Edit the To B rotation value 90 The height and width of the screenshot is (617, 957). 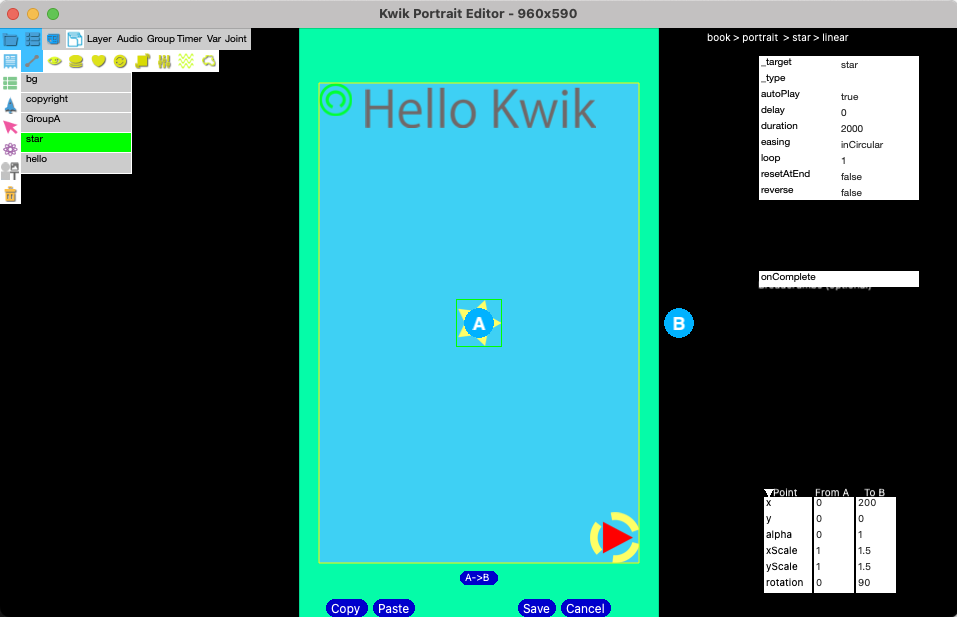coord(875,583)
